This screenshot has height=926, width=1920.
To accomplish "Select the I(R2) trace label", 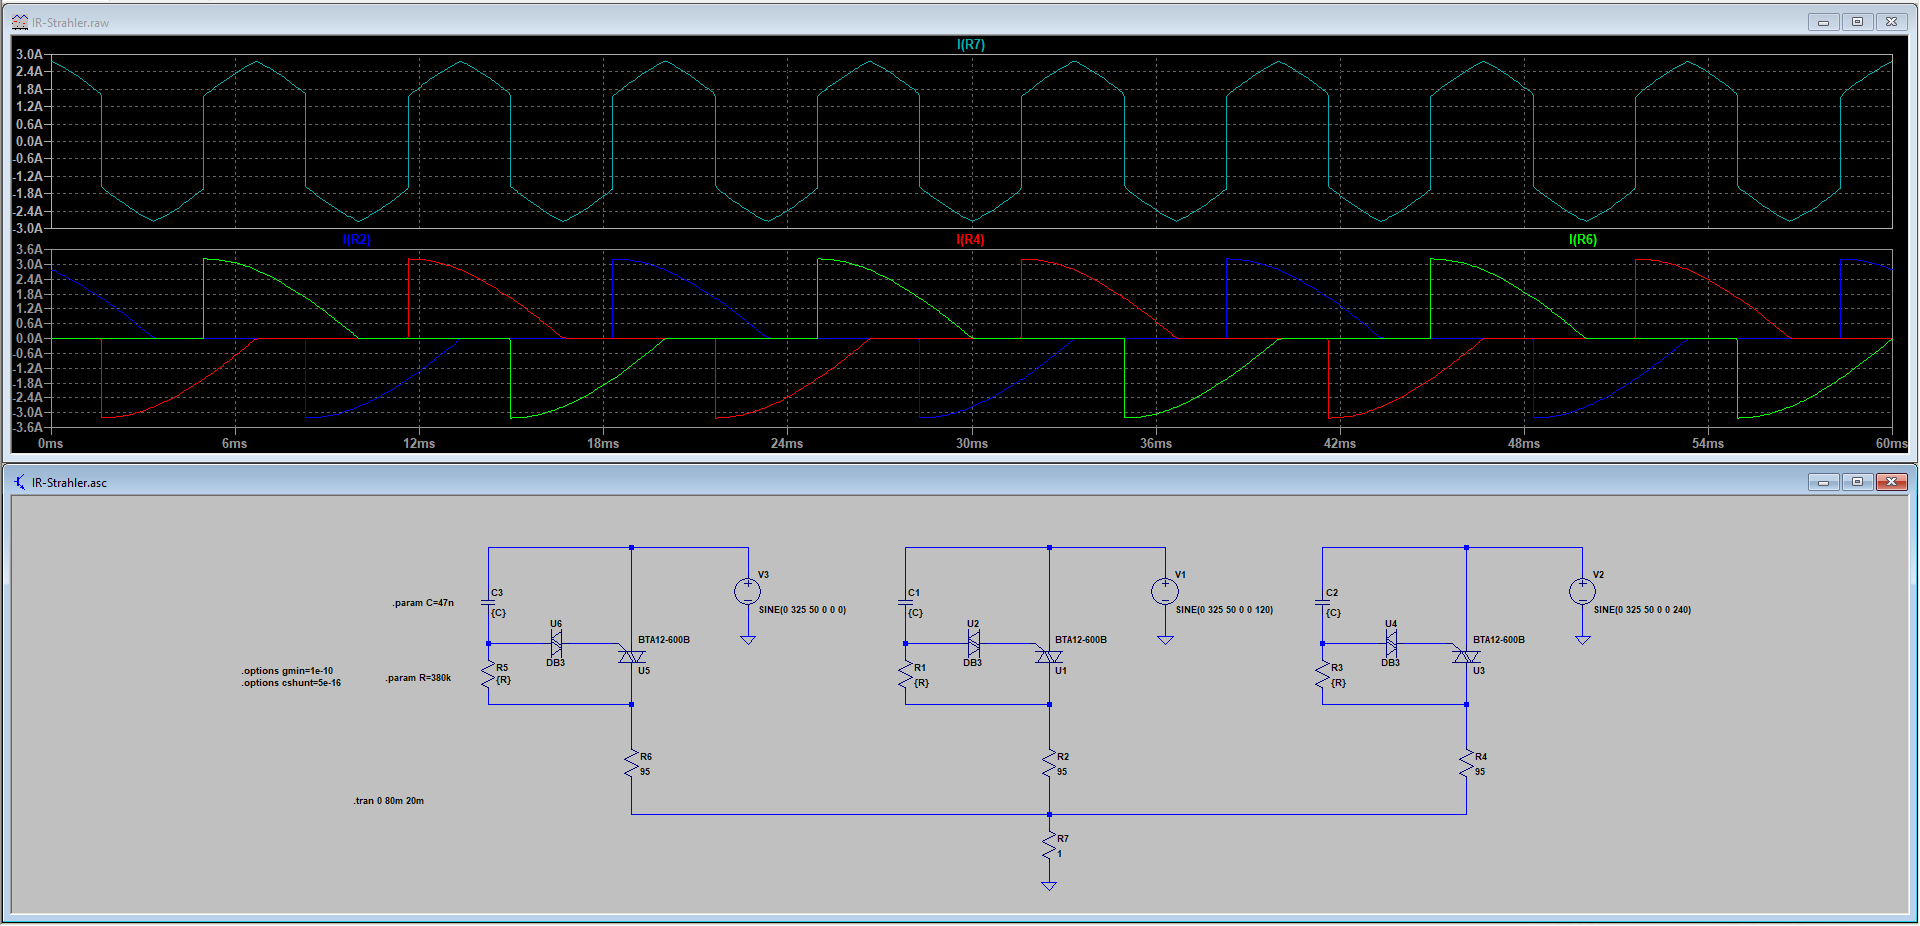I will point(356,240).
